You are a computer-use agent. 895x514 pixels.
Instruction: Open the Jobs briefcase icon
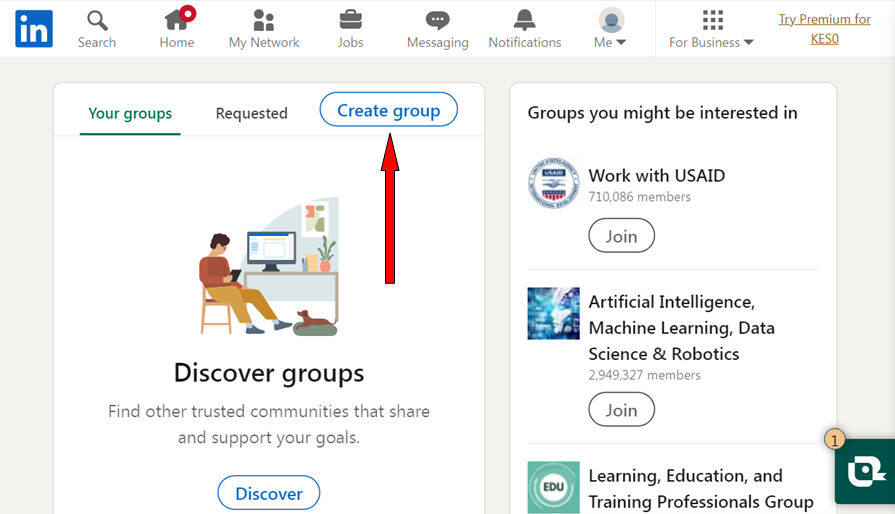point(350,21)
